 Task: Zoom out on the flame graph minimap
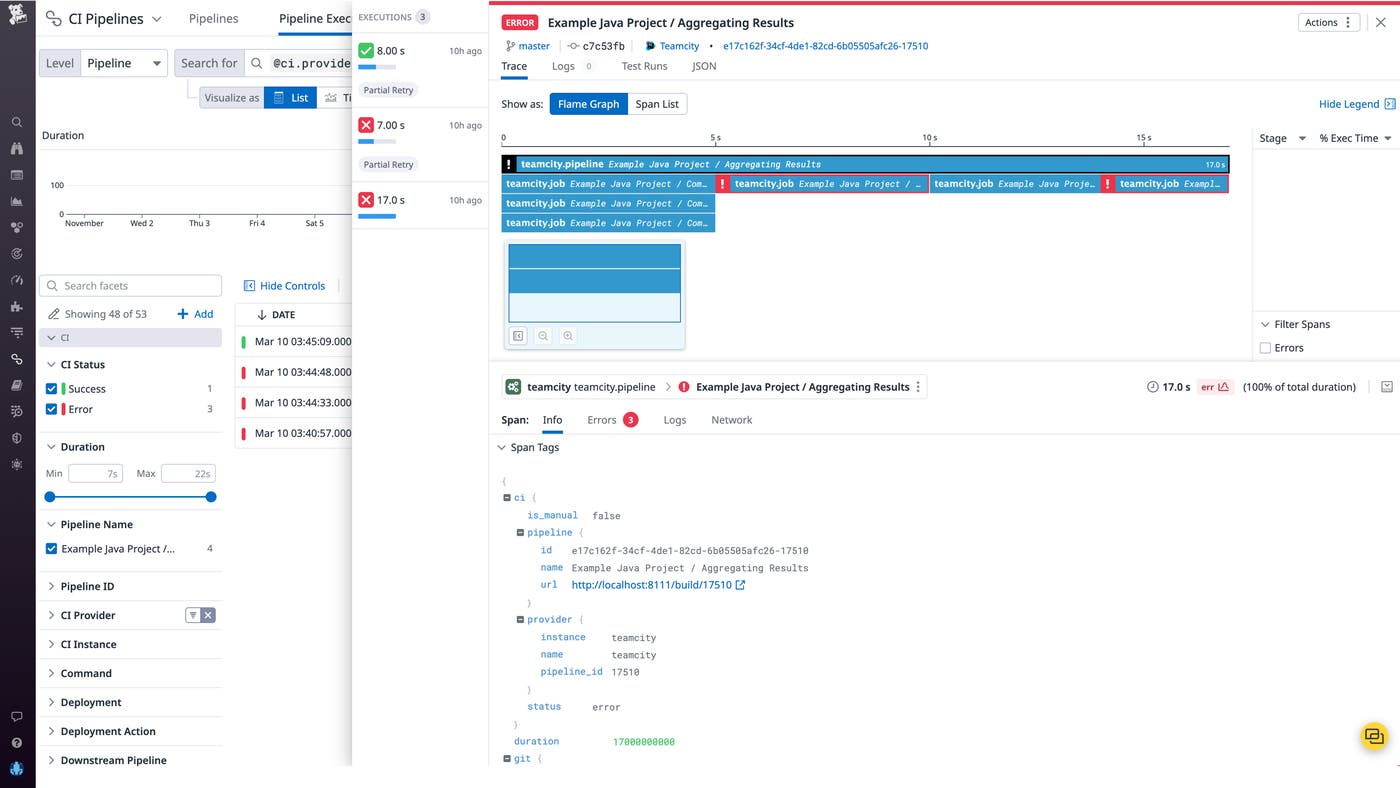point(543,336)
